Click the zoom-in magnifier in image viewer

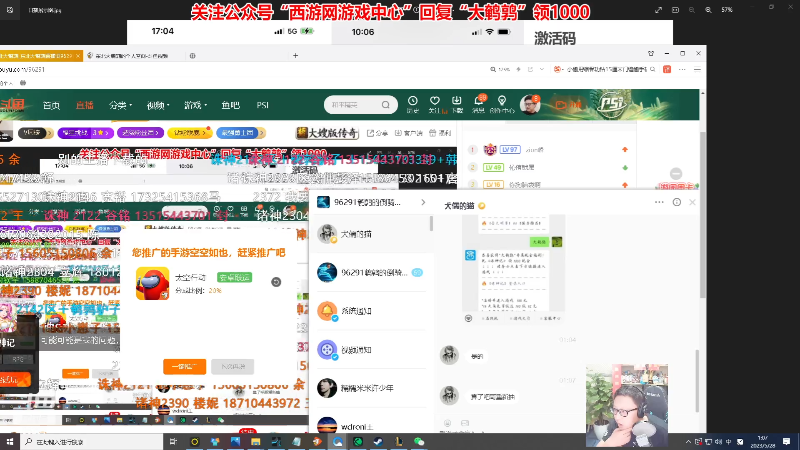(x=708, y=10)
